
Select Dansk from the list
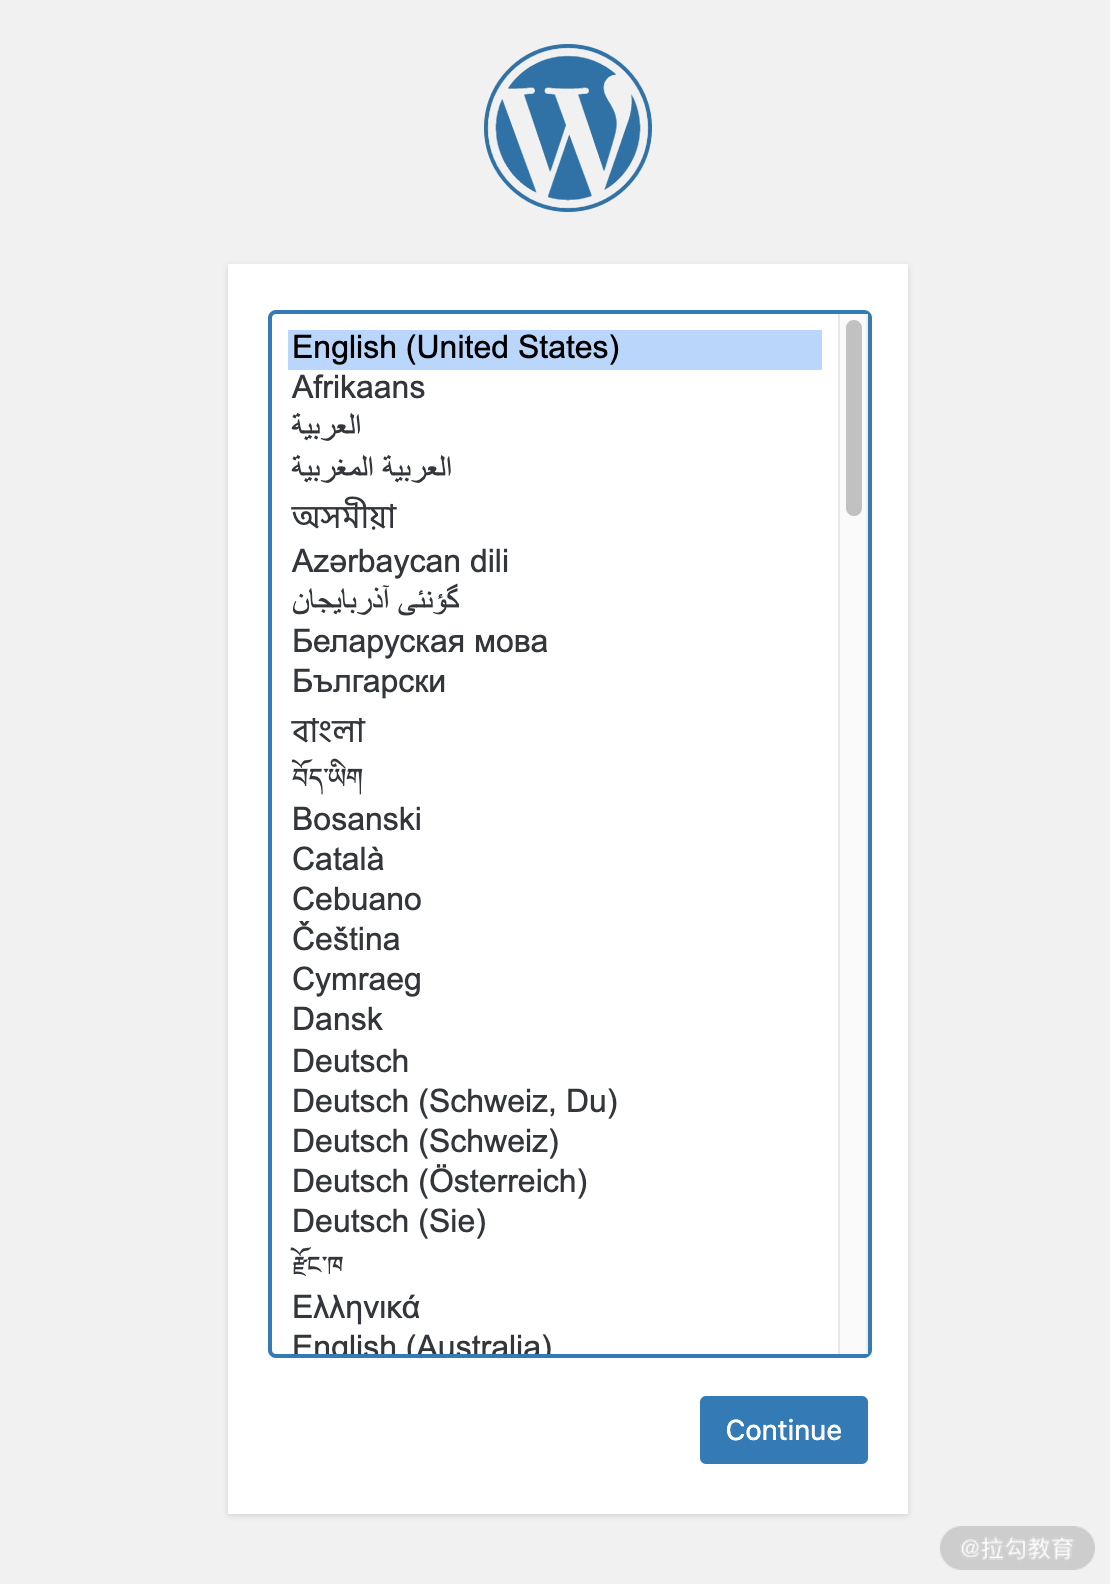click(338, 1020)
